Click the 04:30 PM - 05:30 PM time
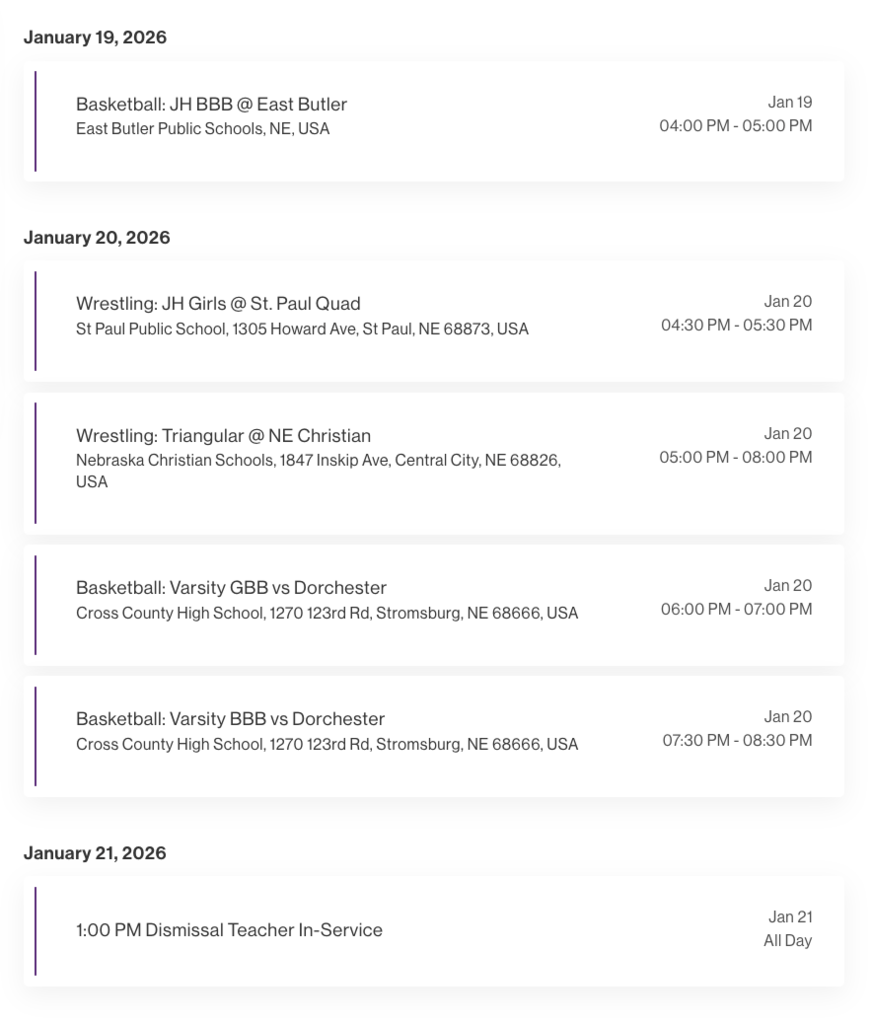 click(x=736, y=325)
